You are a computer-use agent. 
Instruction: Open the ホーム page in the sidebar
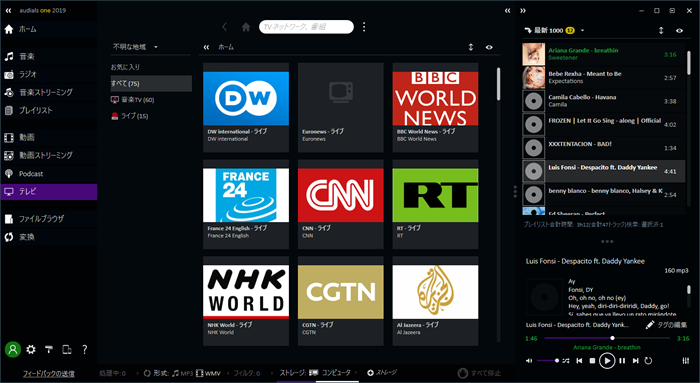48,29
